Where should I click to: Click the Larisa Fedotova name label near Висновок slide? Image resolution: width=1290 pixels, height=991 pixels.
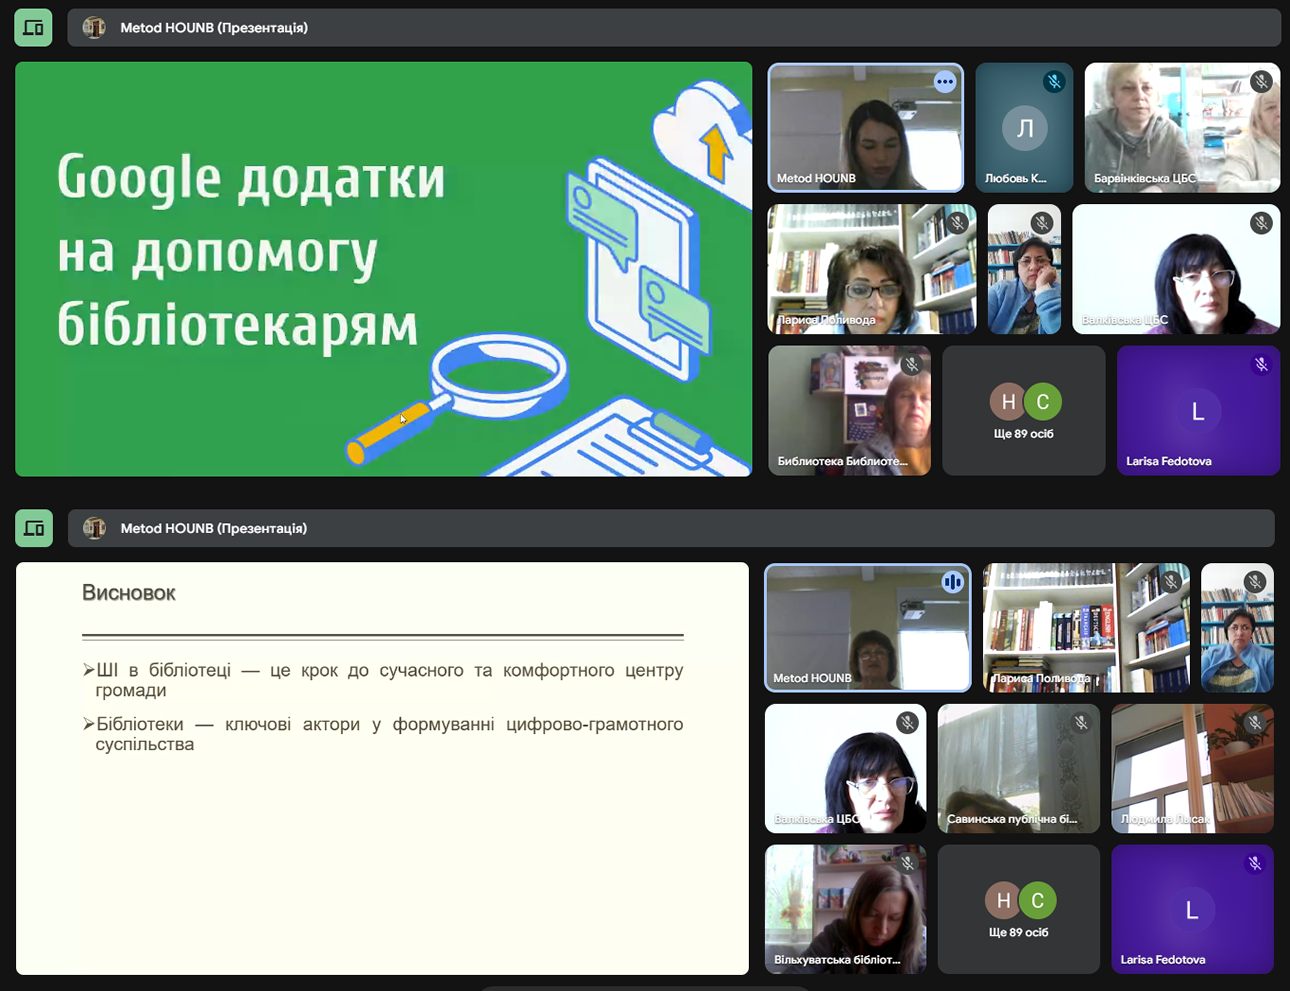(x=1163, y=959)
